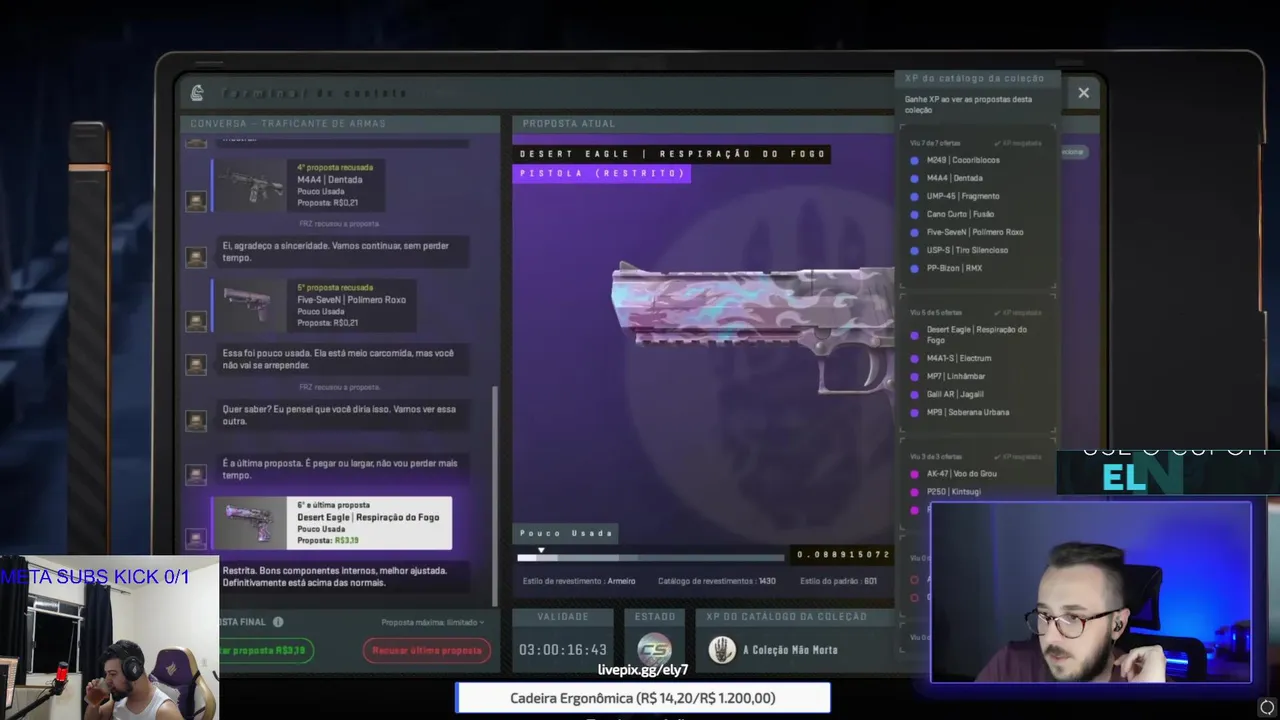
Task: Select MP9 | Soberana Urbana in catalog list
Action: tap(960, 412)
